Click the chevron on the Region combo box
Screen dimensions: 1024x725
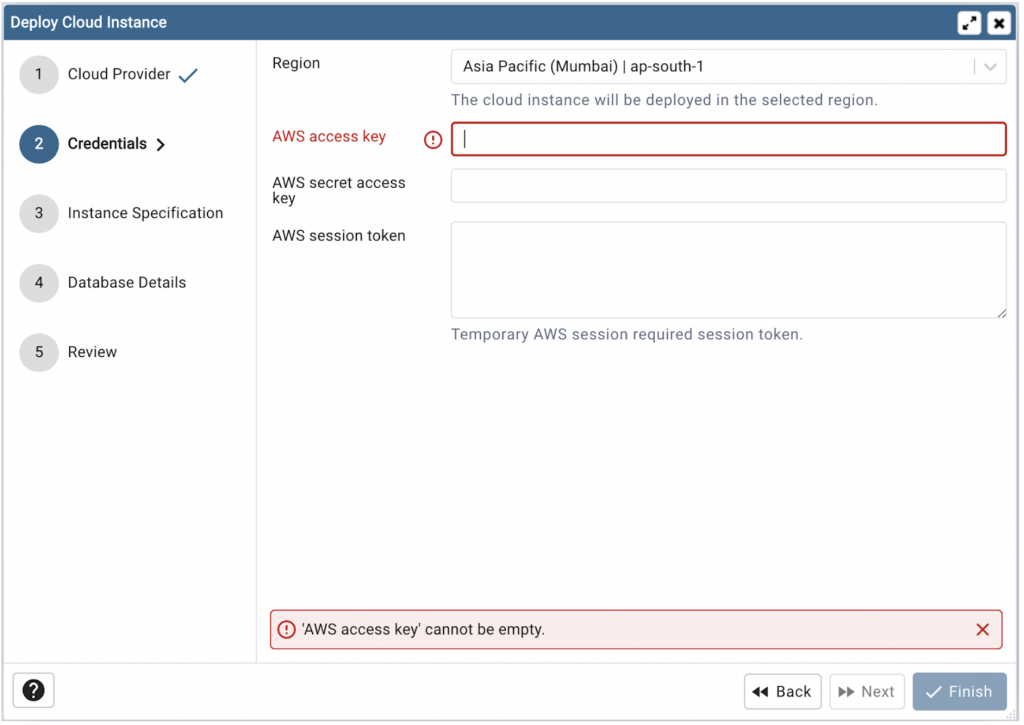pyautogui.click(x=990, y=66)
